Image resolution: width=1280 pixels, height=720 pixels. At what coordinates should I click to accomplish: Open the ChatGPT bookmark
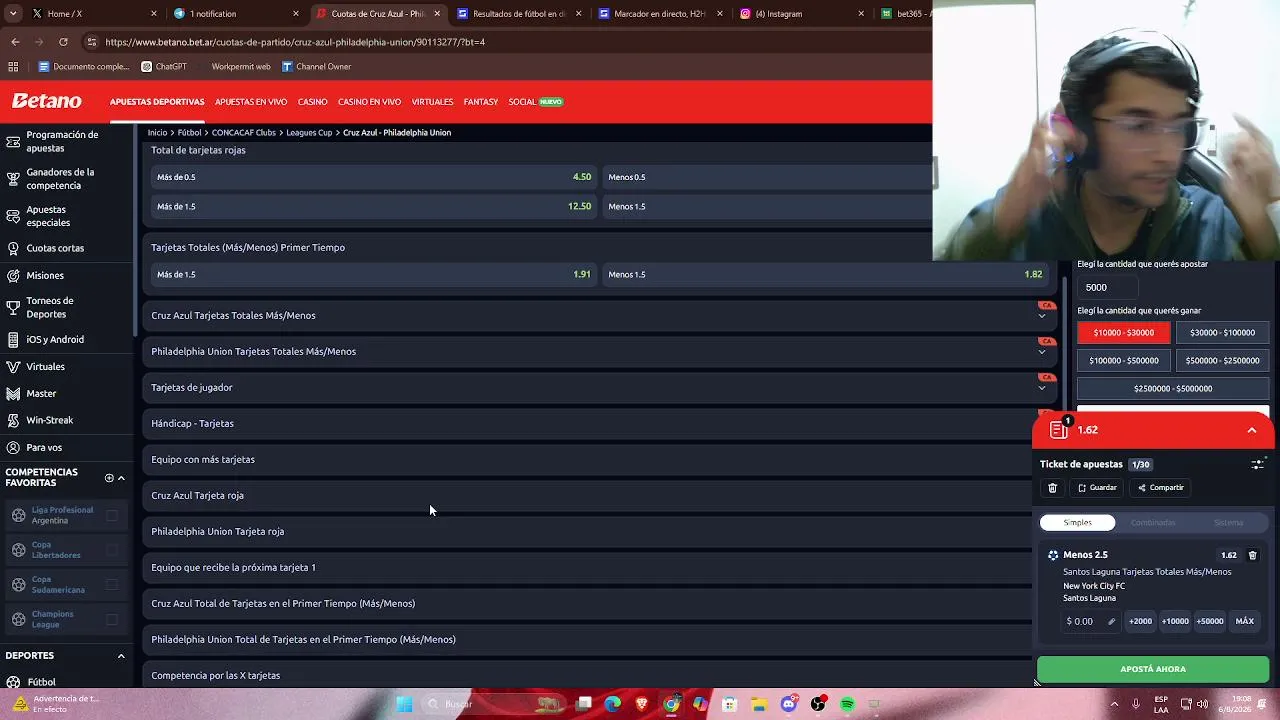(164, 67)
